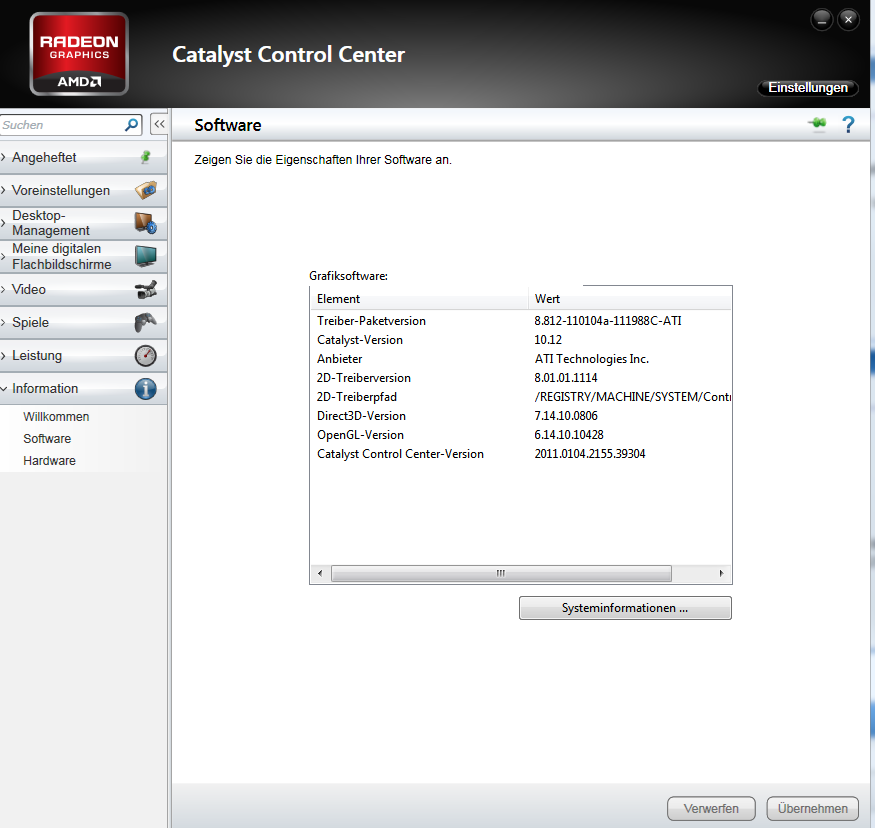Click the value 6.14.10.10428

pos(569,435)
